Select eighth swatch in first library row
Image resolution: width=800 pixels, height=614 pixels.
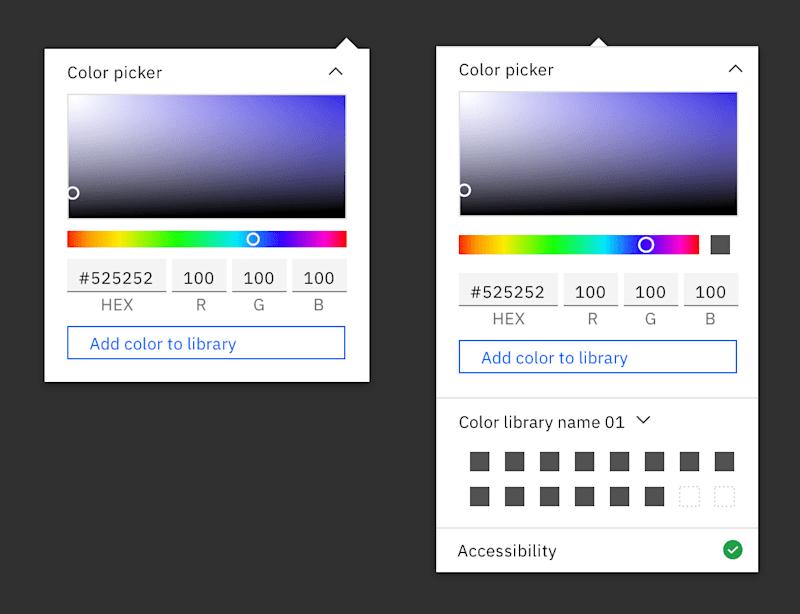click(724, 461)
